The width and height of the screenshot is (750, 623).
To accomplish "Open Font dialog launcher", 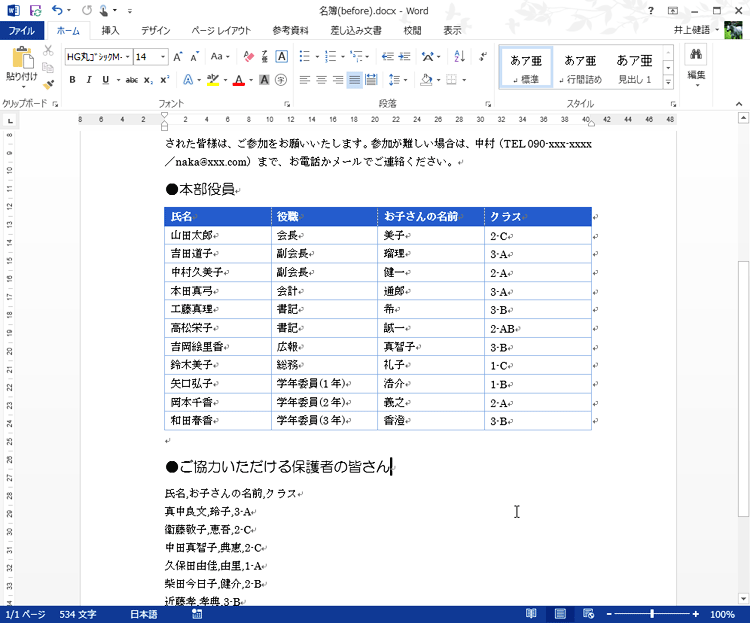I will (287, 104).
